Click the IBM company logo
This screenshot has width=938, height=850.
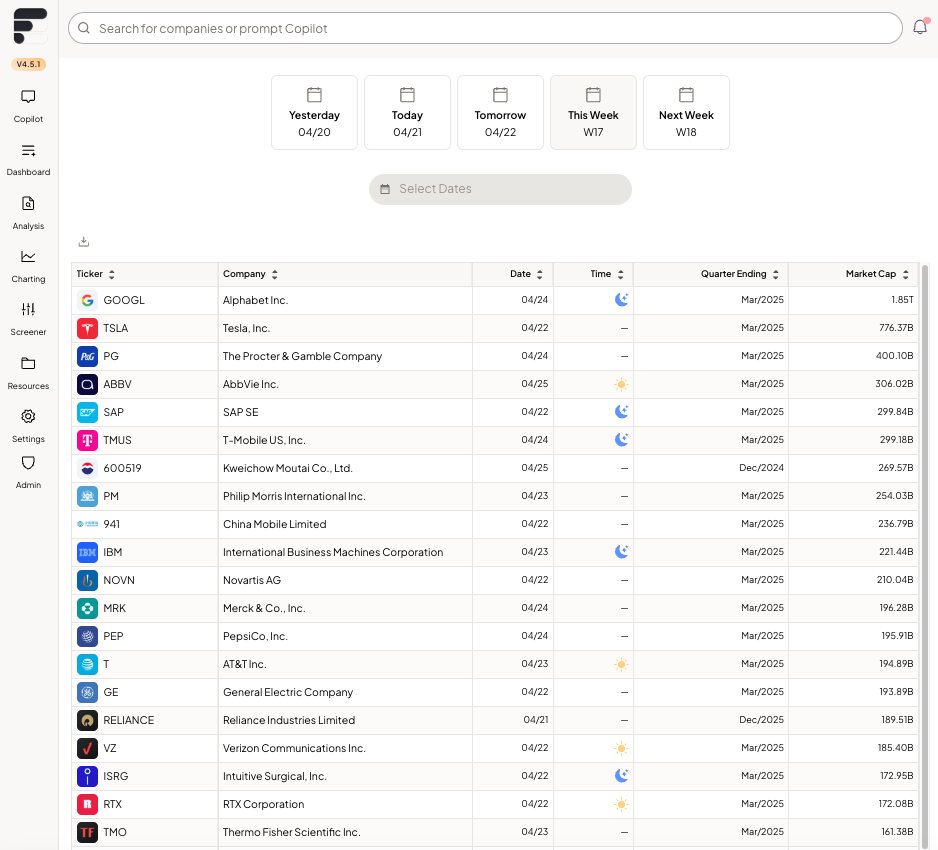(87, 552)
